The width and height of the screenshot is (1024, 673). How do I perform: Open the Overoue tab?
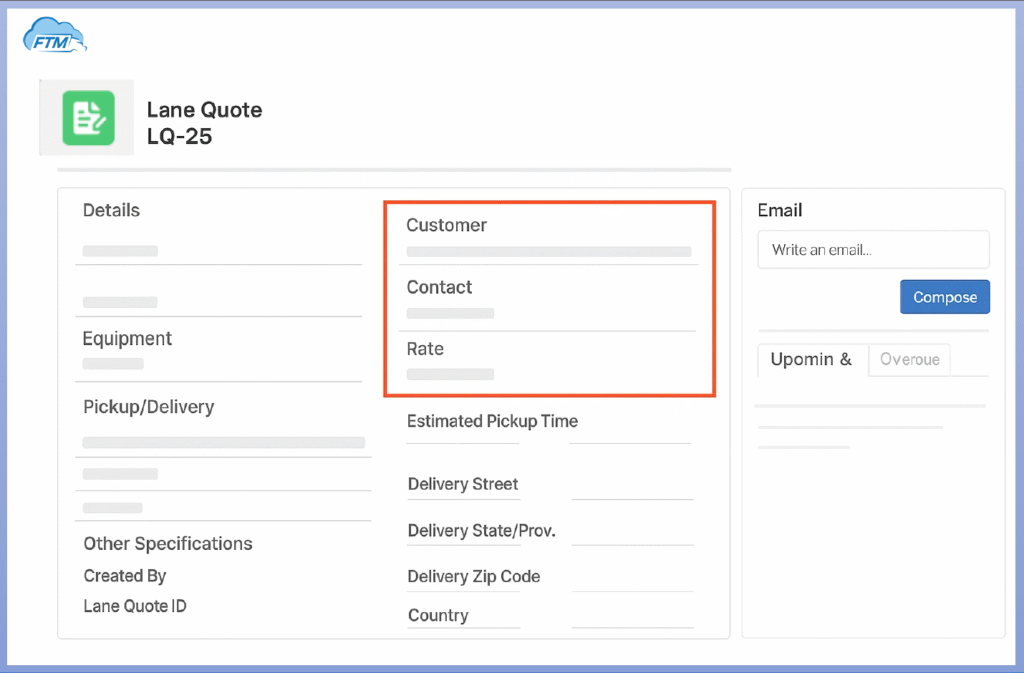909,360
